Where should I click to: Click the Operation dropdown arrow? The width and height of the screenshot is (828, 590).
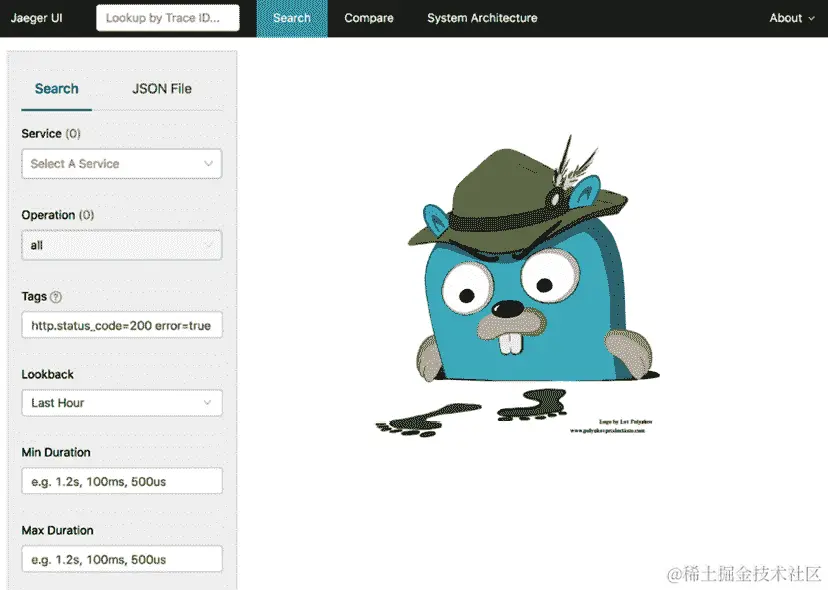click(x=208, y=245)
